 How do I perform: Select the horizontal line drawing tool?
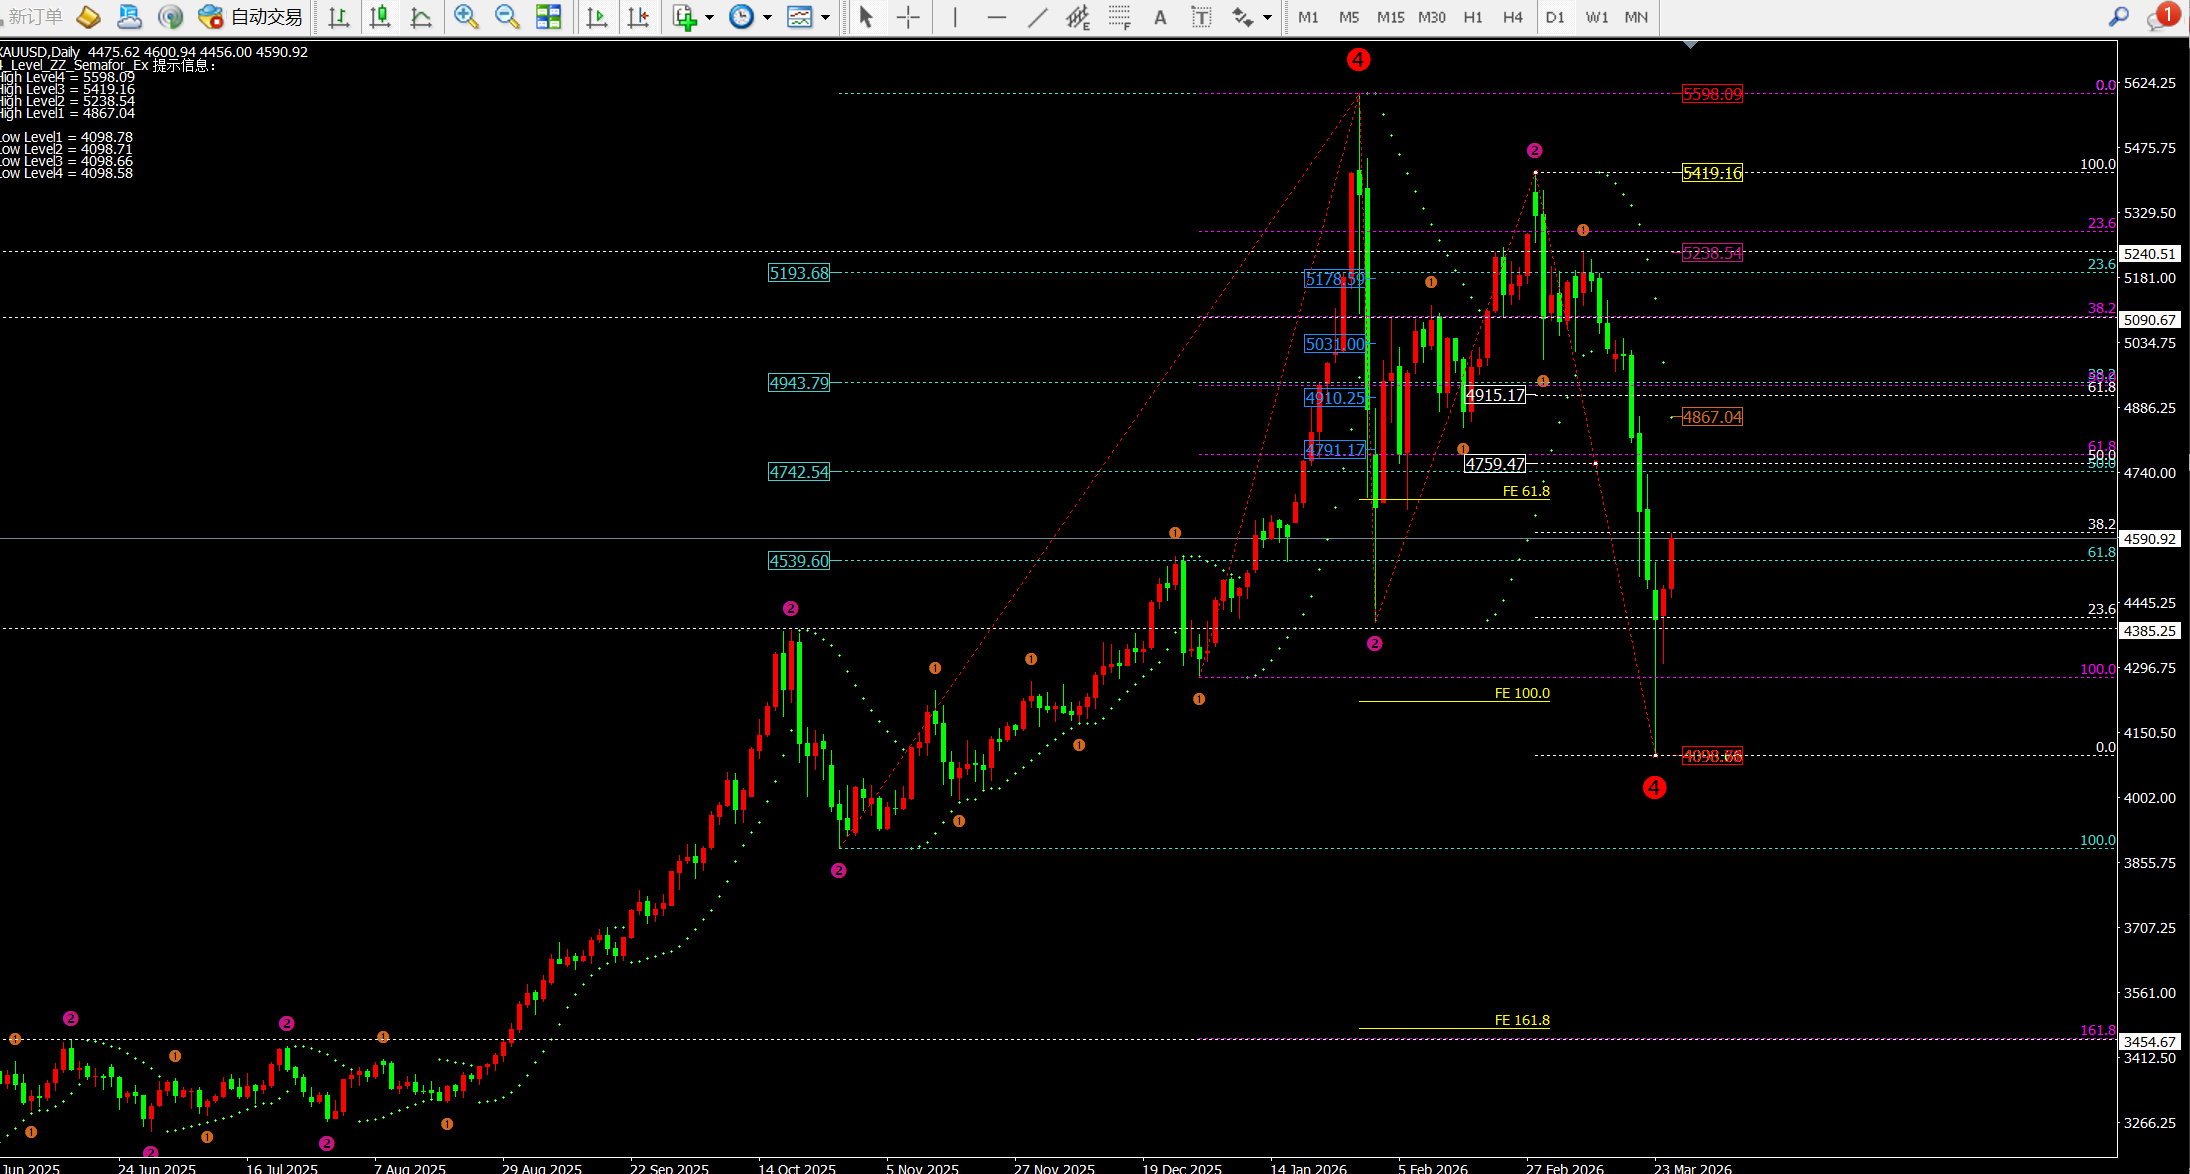pos(997,17)
